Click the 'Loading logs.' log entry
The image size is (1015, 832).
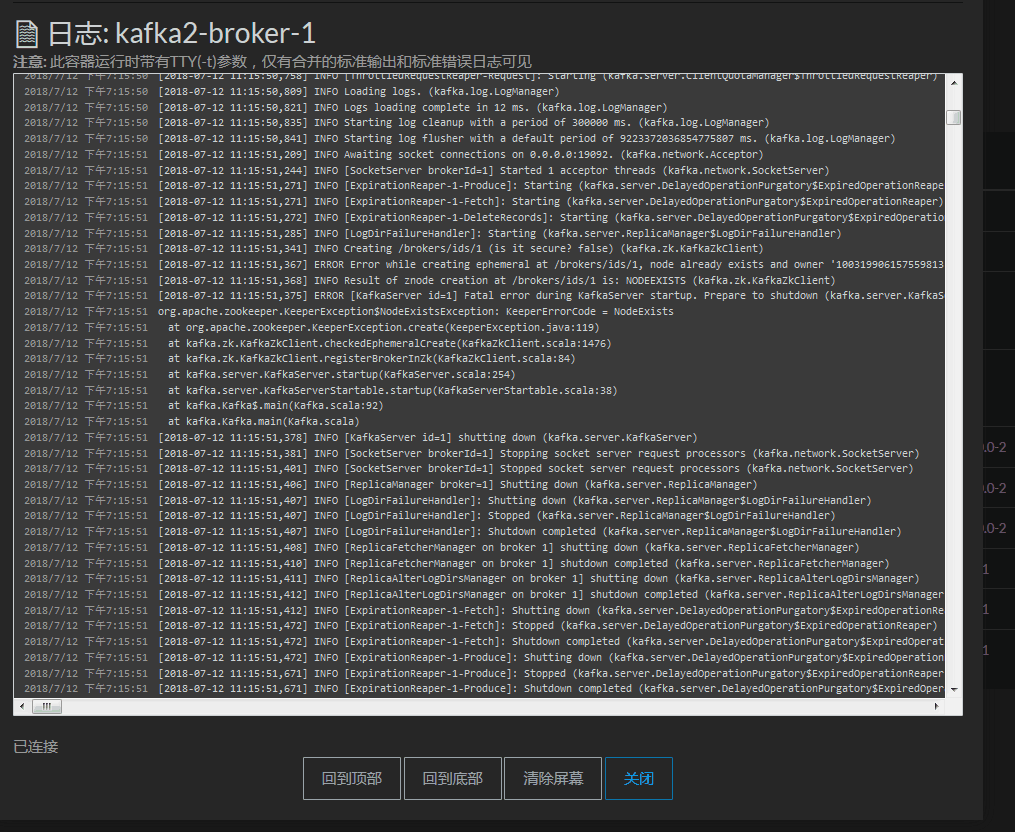pos(292,91)
